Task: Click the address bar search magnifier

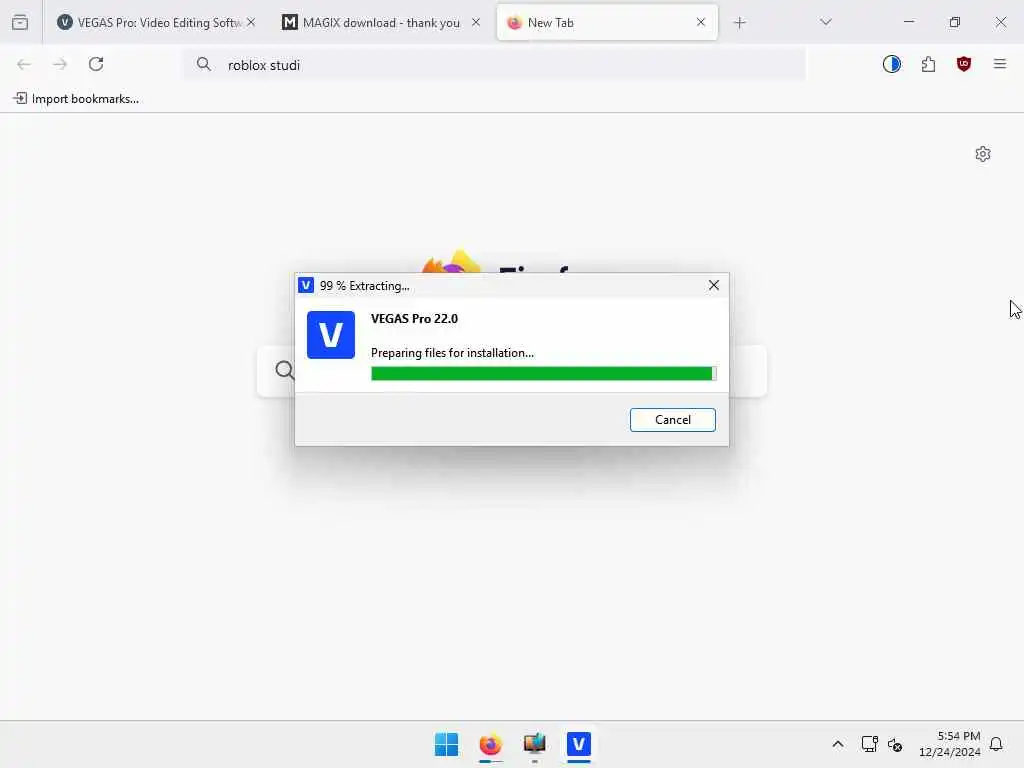Action: click(x=204, y=64)
